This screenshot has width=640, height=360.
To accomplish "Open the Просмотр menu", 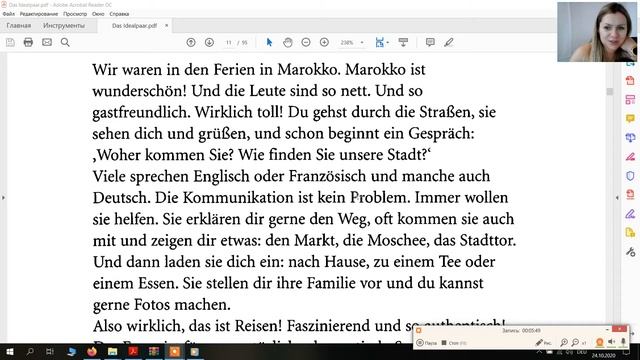I will click(75, 14).
